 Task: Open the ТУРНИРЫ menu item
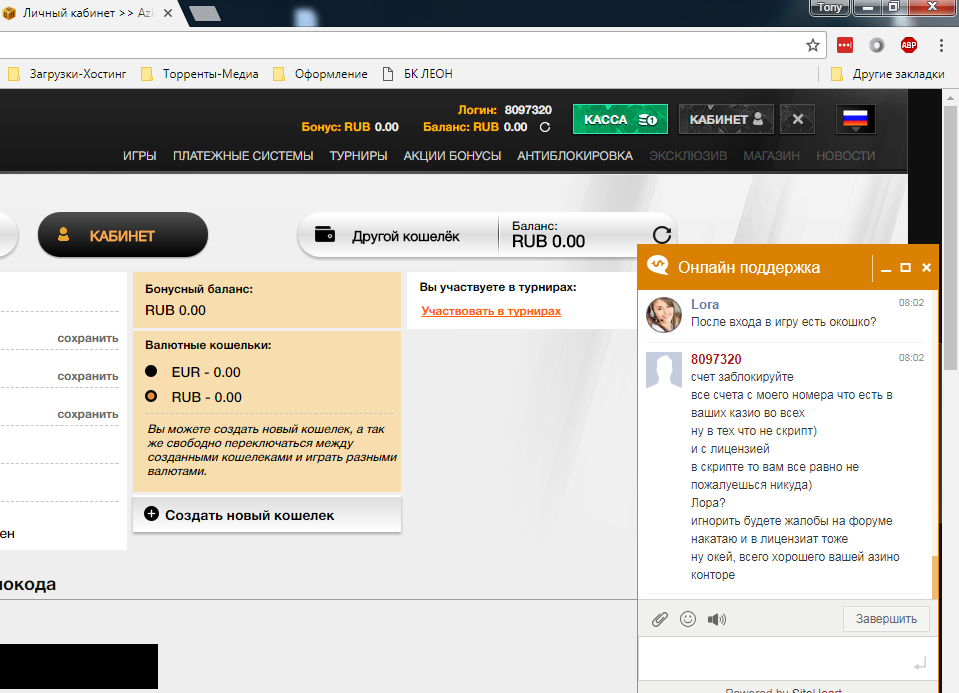click(358, 156)
